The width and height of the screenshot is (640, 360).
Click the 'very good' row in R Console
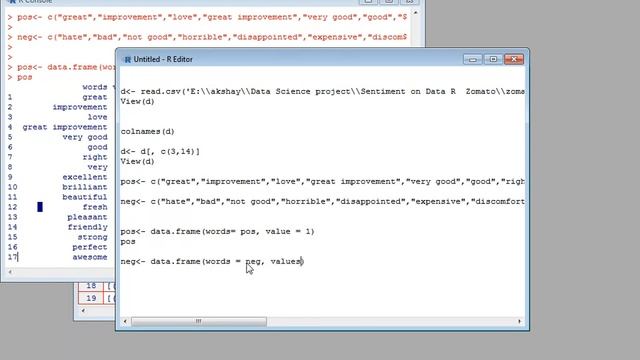58,137
